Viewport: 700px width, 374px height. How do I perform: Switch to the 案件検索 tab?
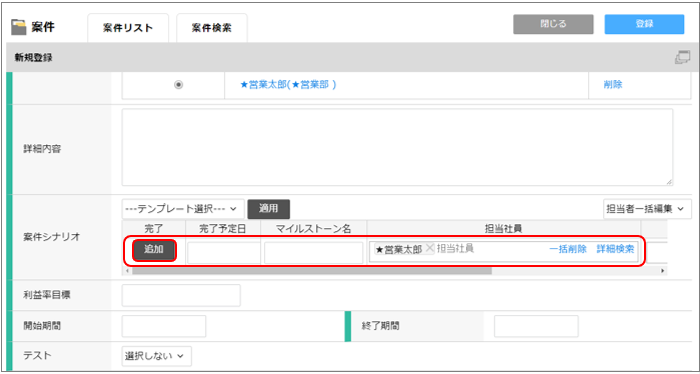pyautogui.click(x=212, y=28)
